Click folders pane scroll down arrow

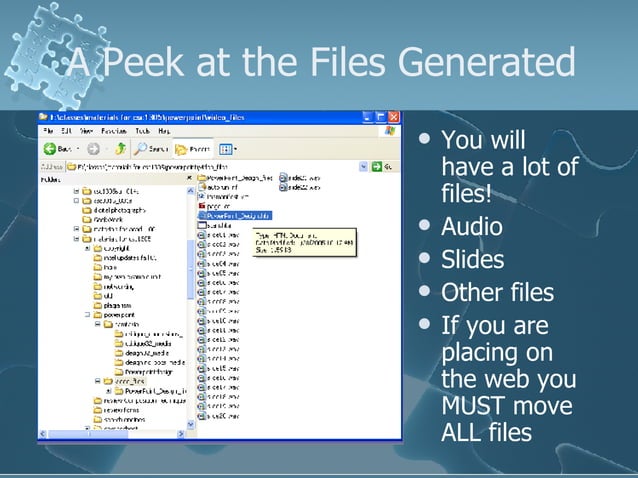point(190,425)
